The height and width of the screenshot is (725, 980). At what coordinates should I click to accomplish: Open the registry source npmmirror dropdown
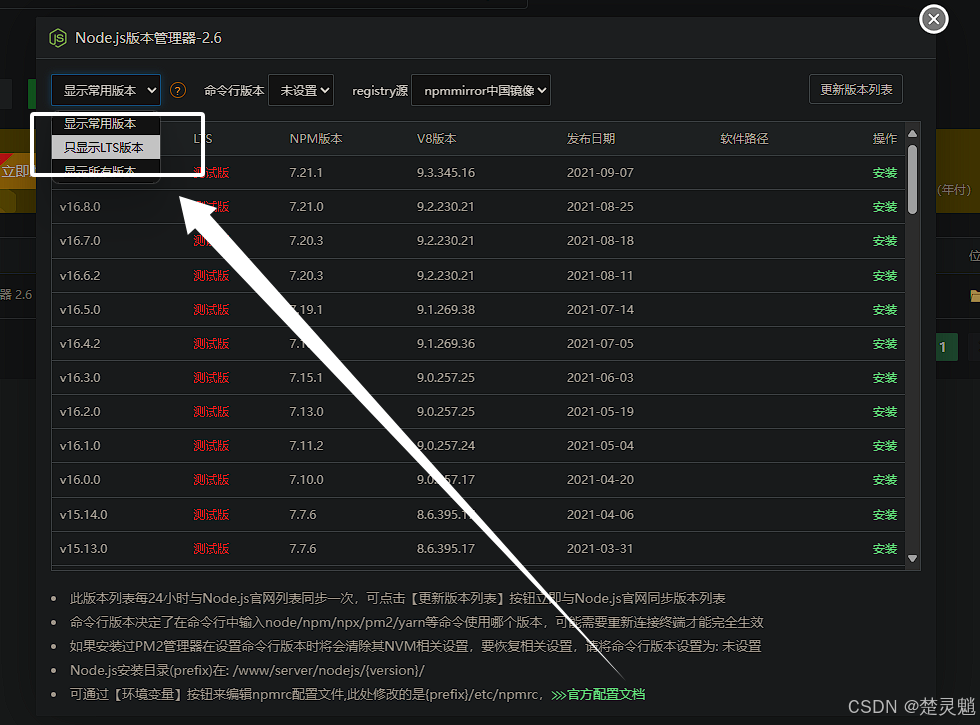[x=481, y=90]
